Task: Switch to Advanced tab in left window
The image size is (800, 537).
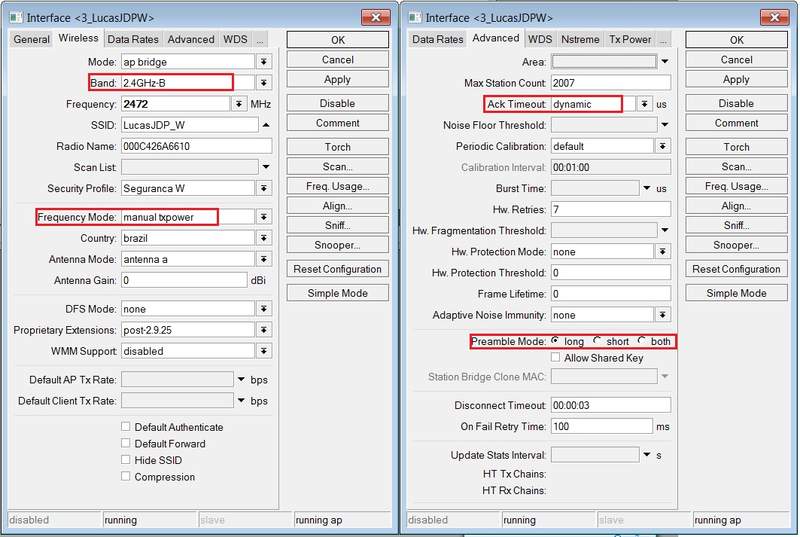Action: point(191,39)
